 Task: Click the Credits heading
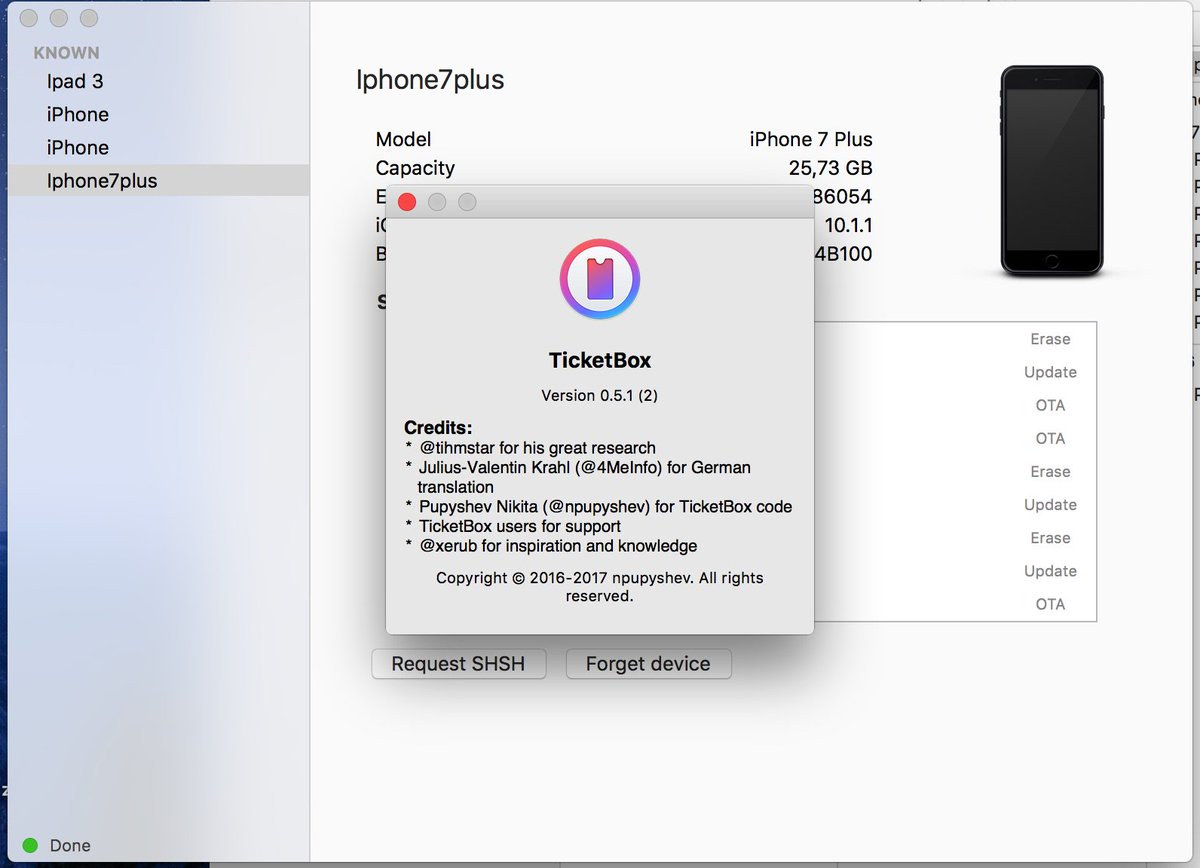click(438, 428)
